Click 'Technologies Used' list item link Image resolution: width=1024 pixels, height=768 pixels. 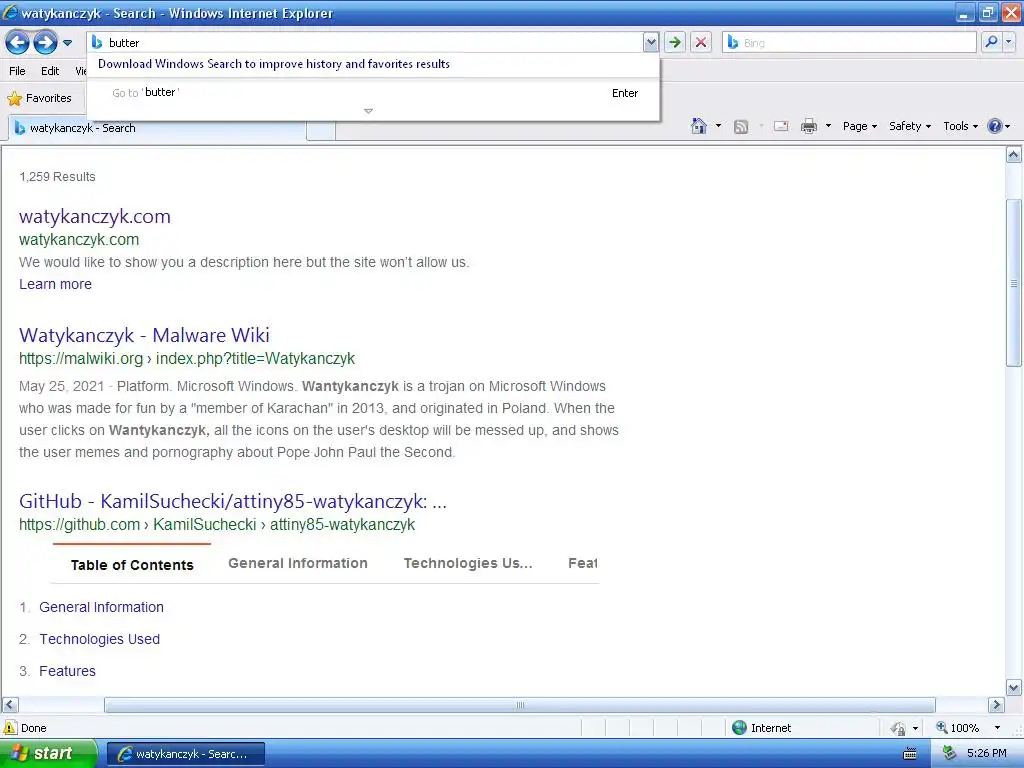pos(99,639)
